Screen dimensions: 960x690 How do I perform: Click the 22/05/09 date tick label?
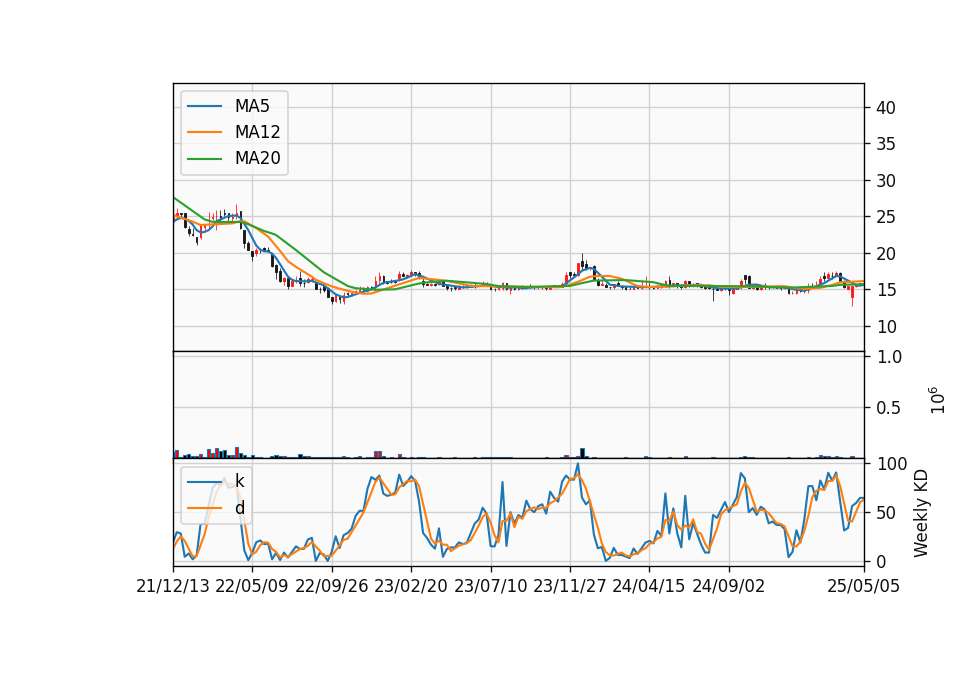pyautogui.click(x=252, y=586)
